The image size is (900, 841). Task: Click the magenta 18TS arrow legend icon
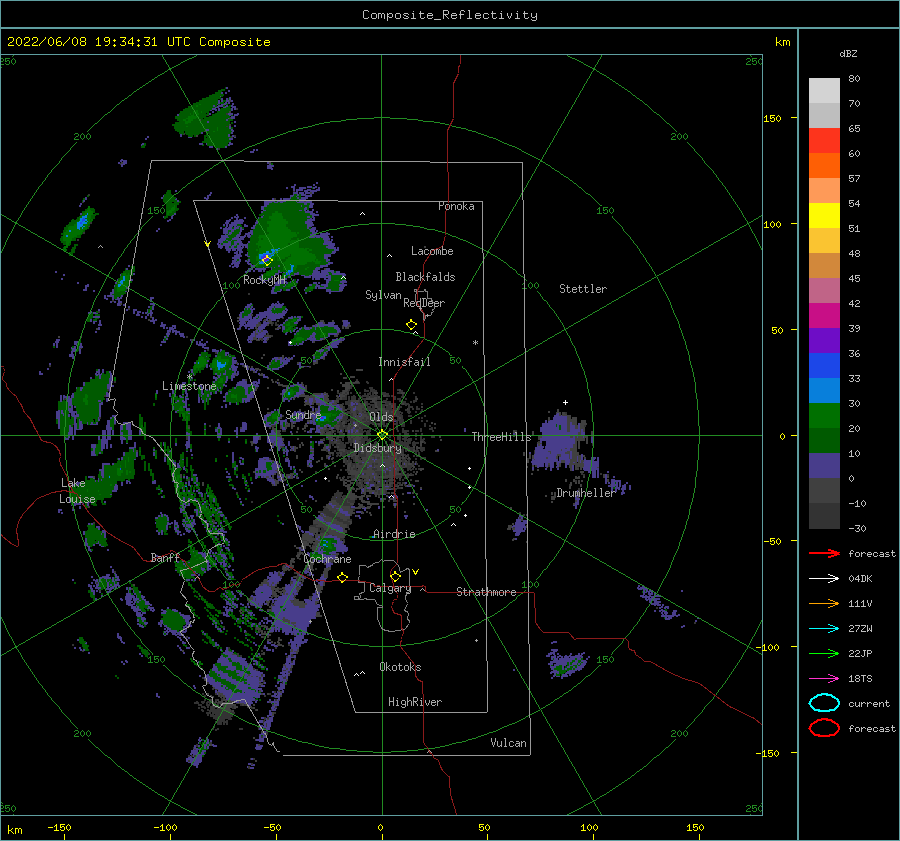[x=824, y=679]
